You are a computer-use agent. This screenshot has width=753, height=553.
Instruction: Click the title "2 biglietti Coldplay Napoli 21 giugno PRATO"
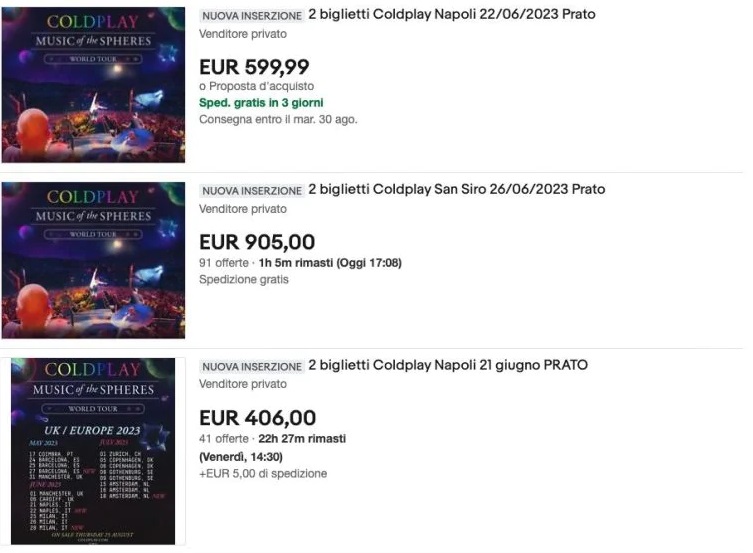(447, 365)
